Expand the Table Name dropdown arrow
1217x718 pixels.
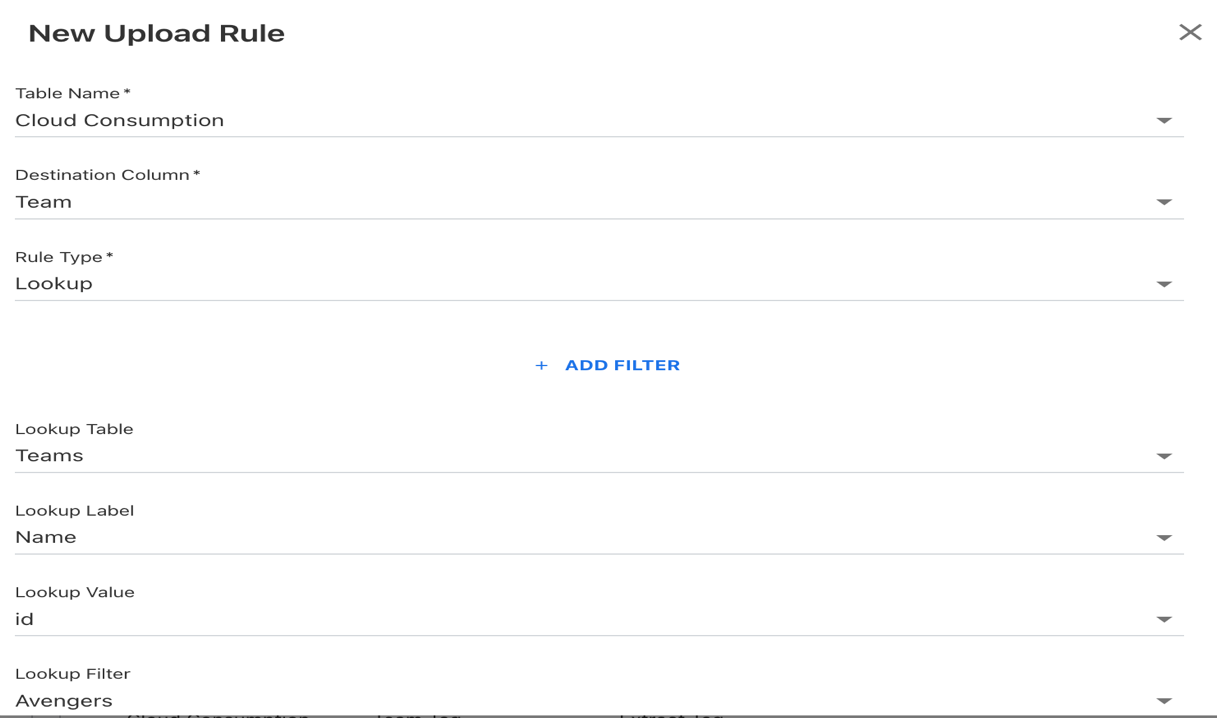pyautogui.click(x=1164, y=121)
